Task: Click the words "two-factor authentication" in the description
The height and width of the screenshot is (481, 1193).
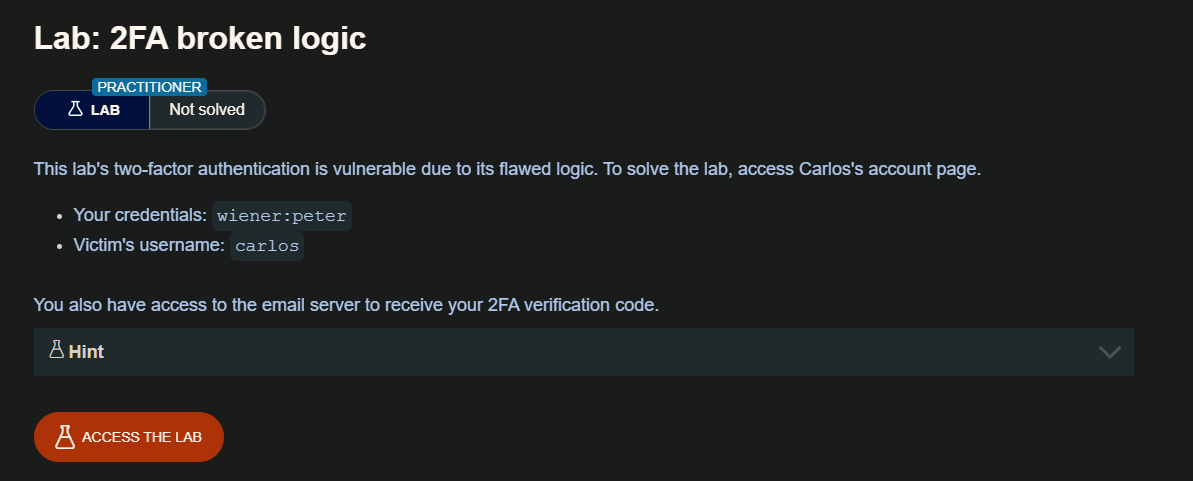Action: click(208, 169)
